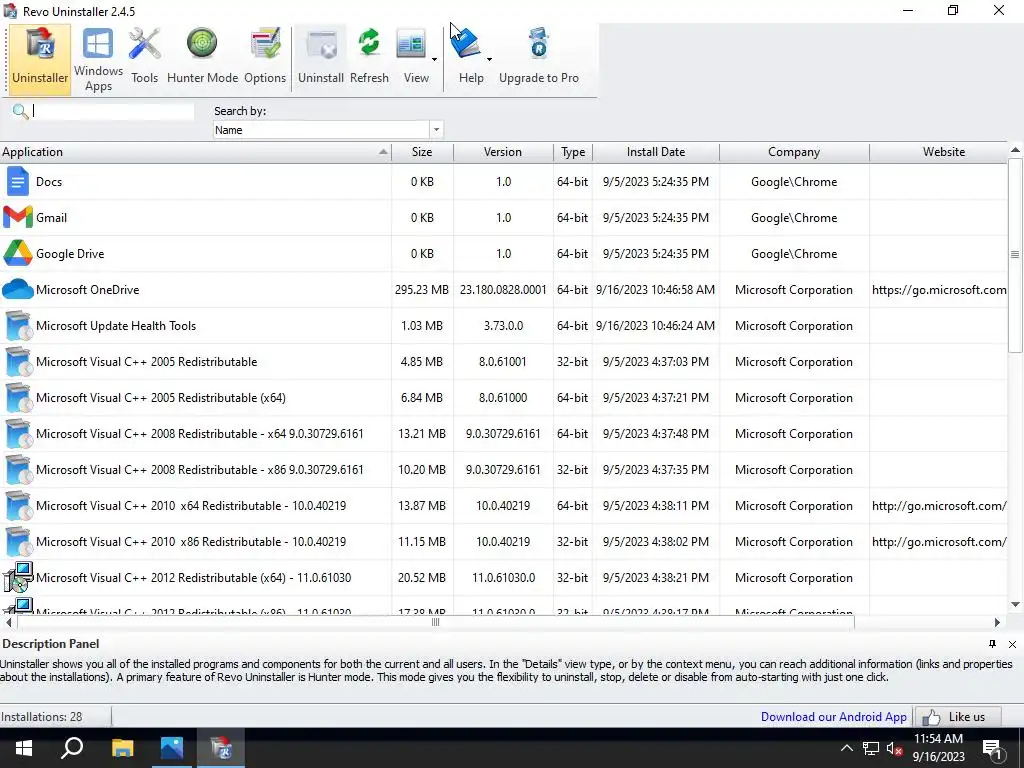The width and height of the screenshot is (1024, 768).
Task: Open the Search by Name combo box
Action: (x=328, y=129)
